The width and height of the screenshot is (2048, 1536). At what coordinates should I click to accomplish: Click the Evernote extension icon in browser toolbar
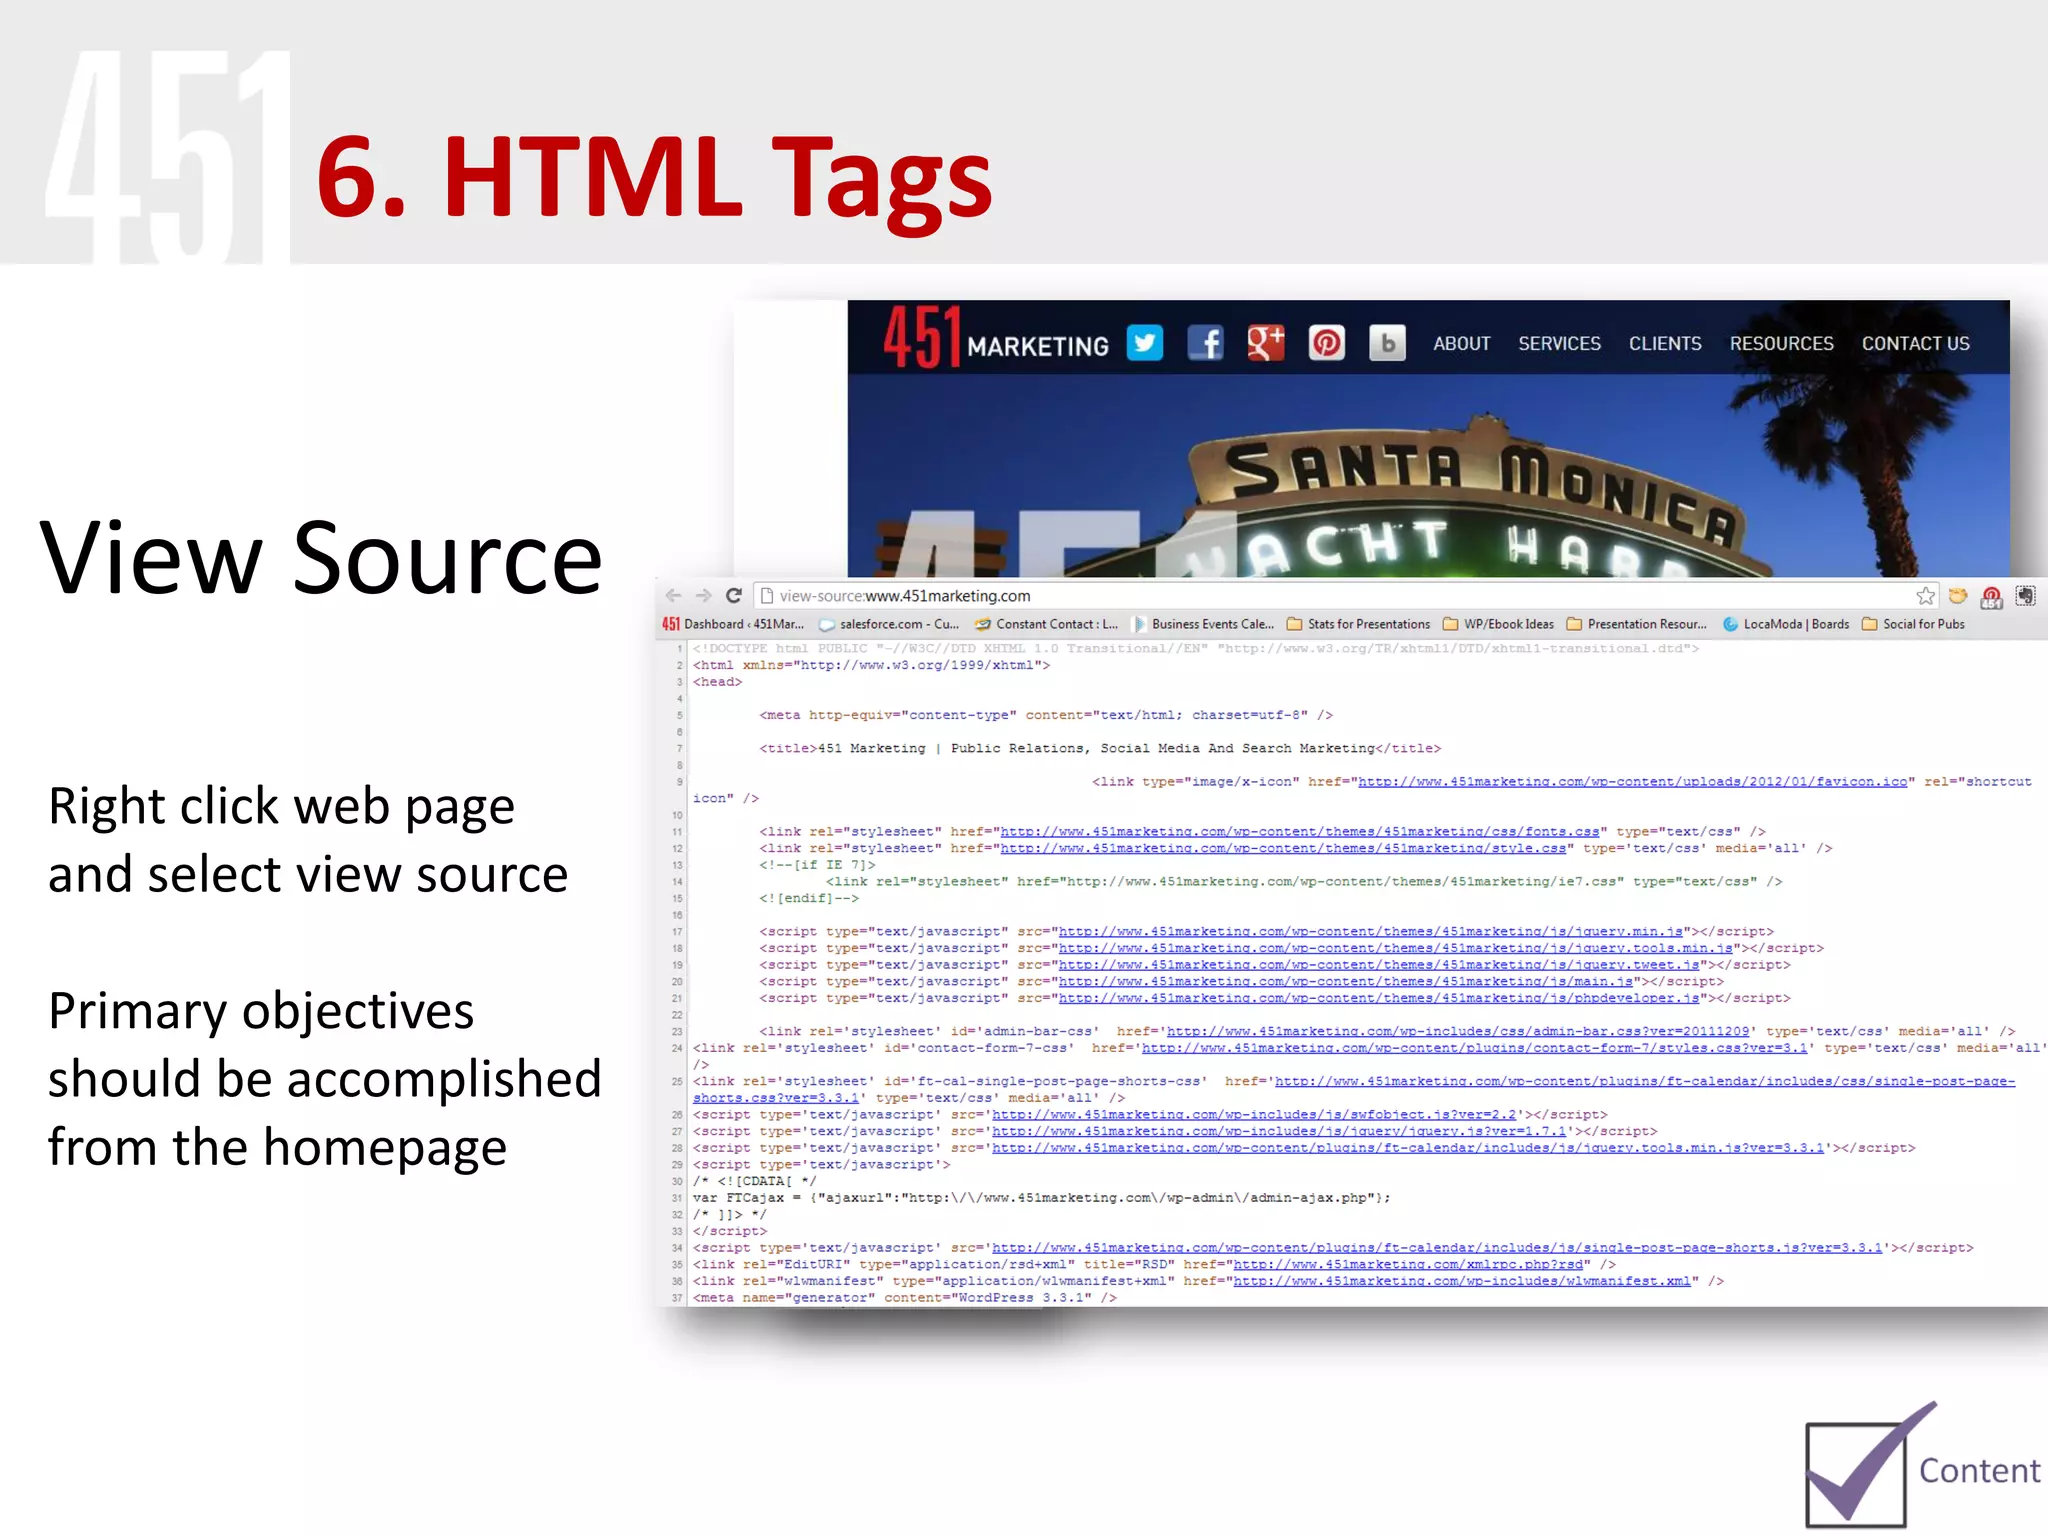click(x=2026, y=596)
